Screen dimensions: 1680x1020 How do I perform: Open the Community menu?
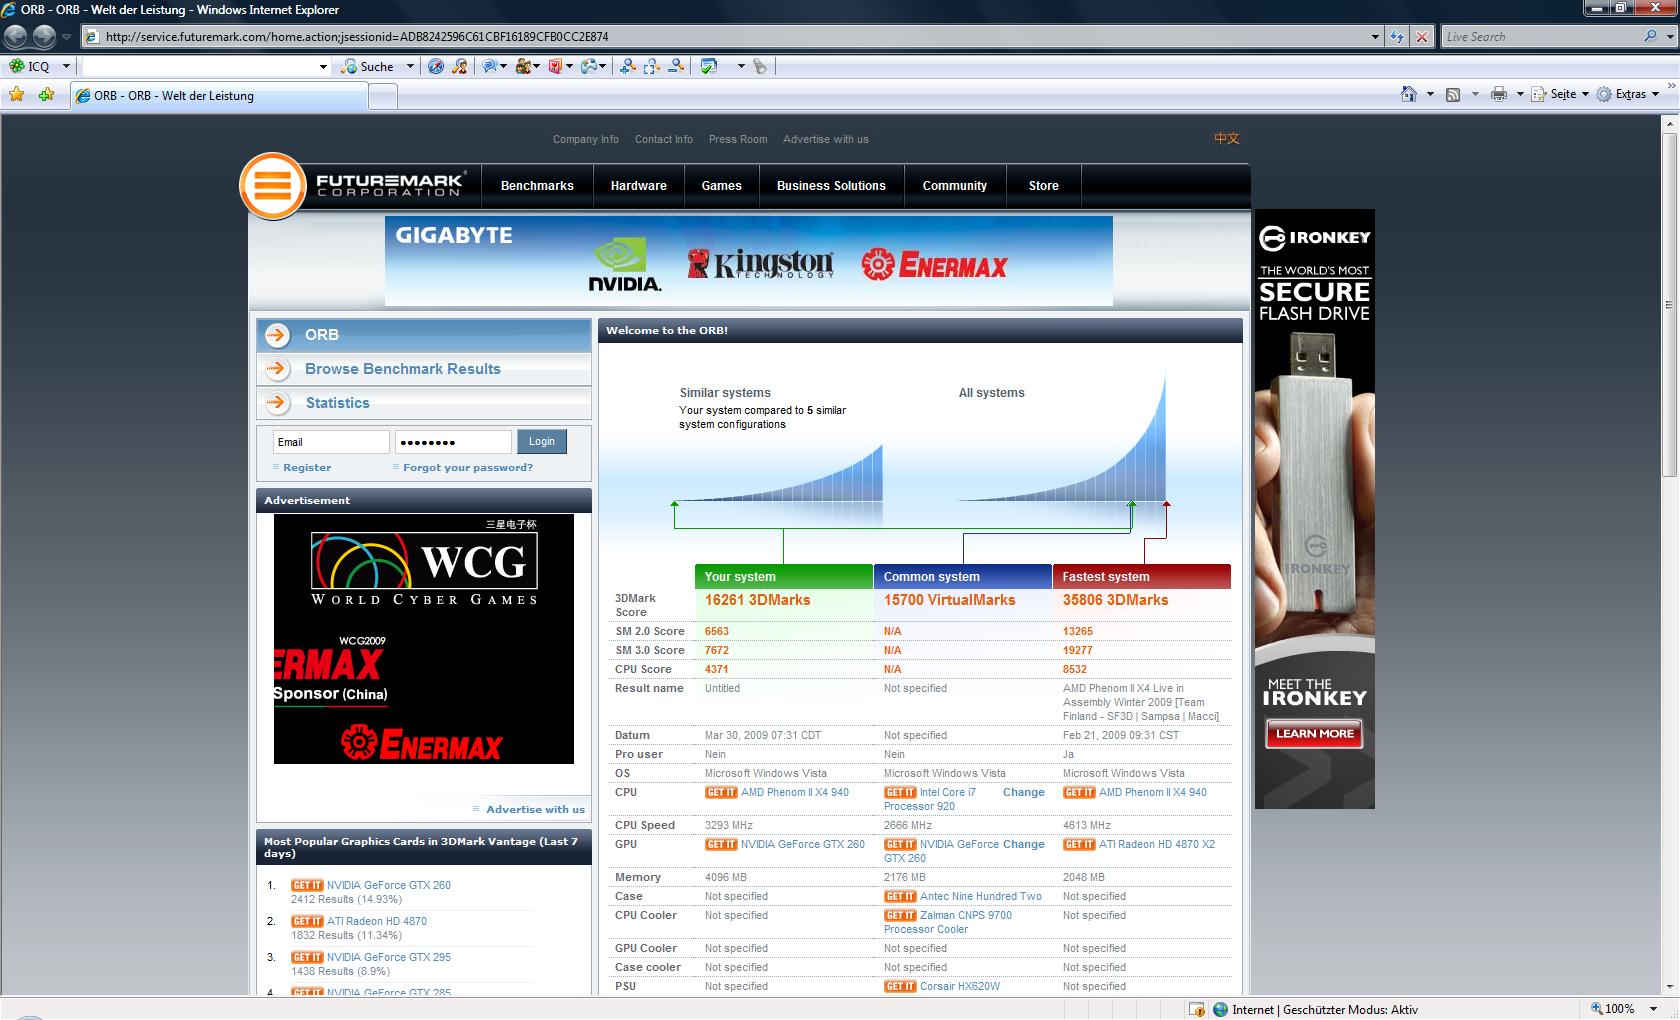pos(954,186)
